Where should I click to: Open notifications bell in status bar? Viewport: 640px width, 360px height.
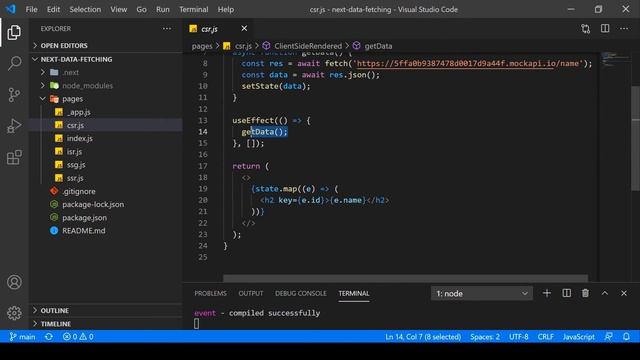tap(626, 337)
